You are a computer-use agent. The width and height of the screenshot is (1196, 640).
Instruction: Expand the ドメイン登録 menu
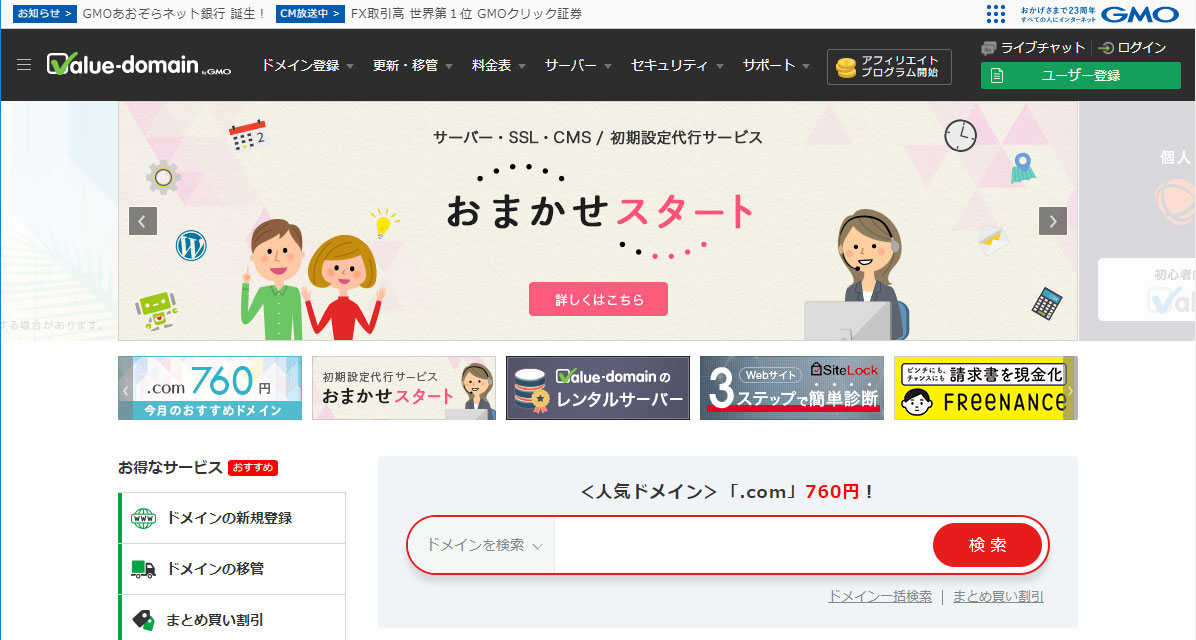click(x=307, y=66)
